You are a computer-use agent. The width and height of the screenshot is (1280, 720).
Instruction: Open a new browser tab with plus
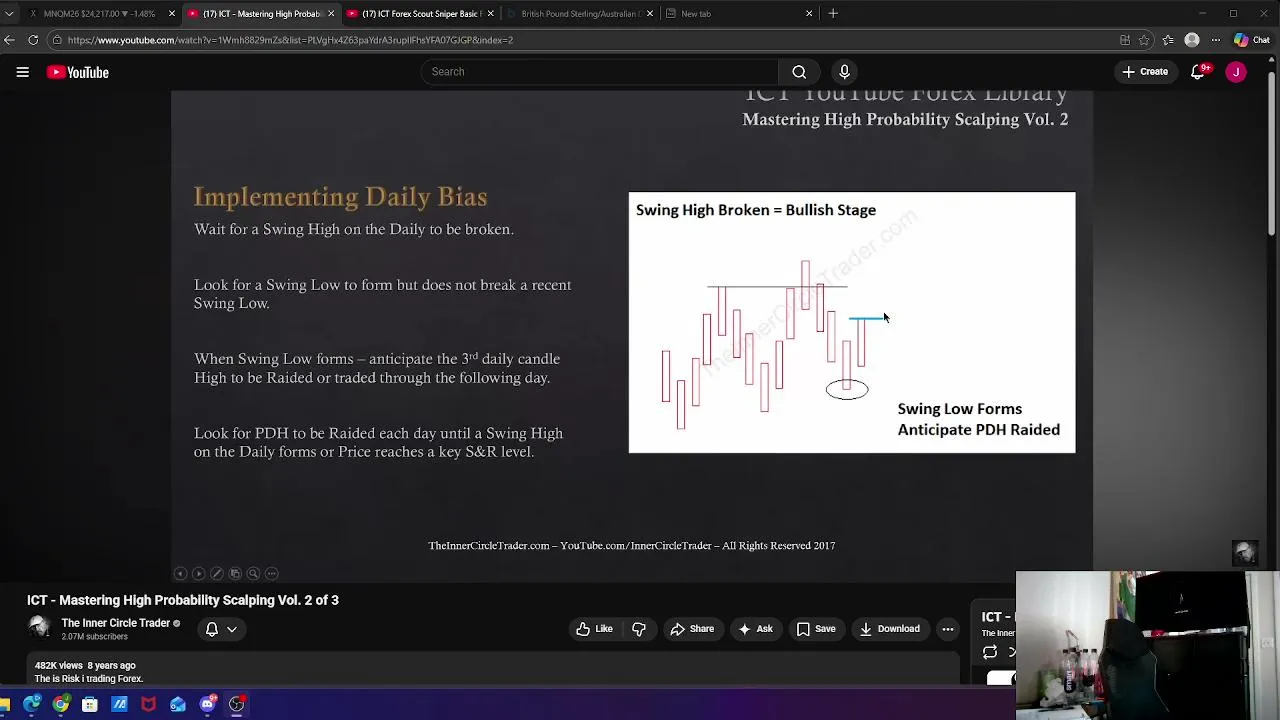833,14
